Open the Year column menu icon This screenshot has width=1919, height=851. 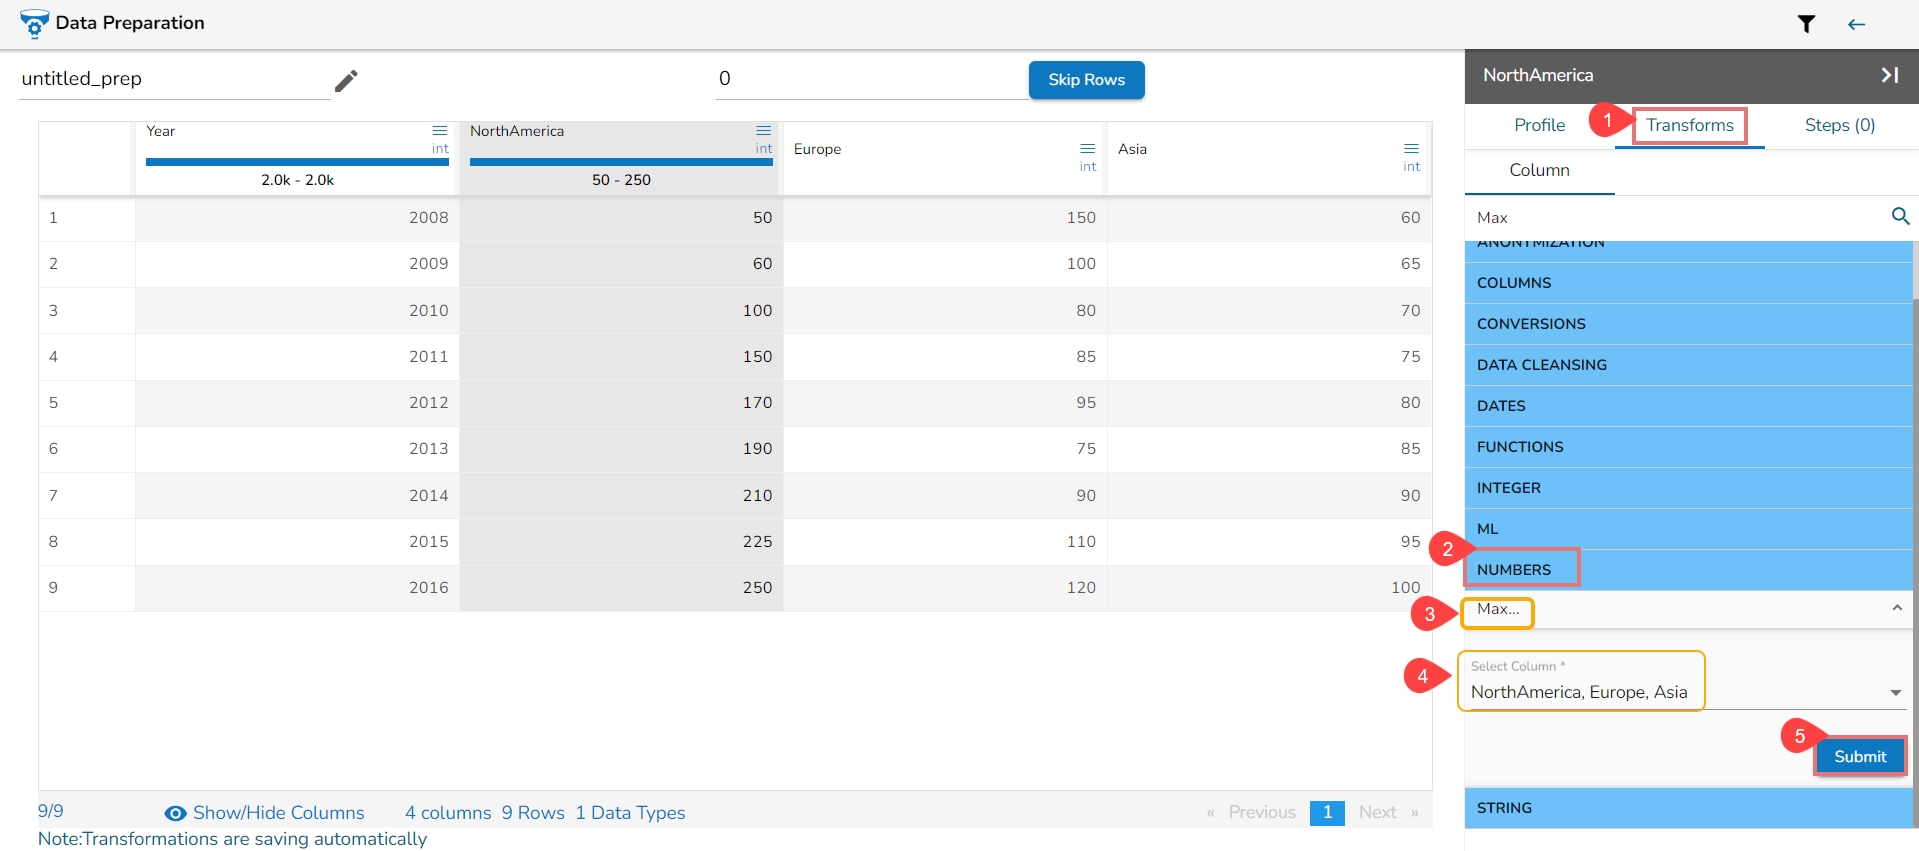[439, 131]
